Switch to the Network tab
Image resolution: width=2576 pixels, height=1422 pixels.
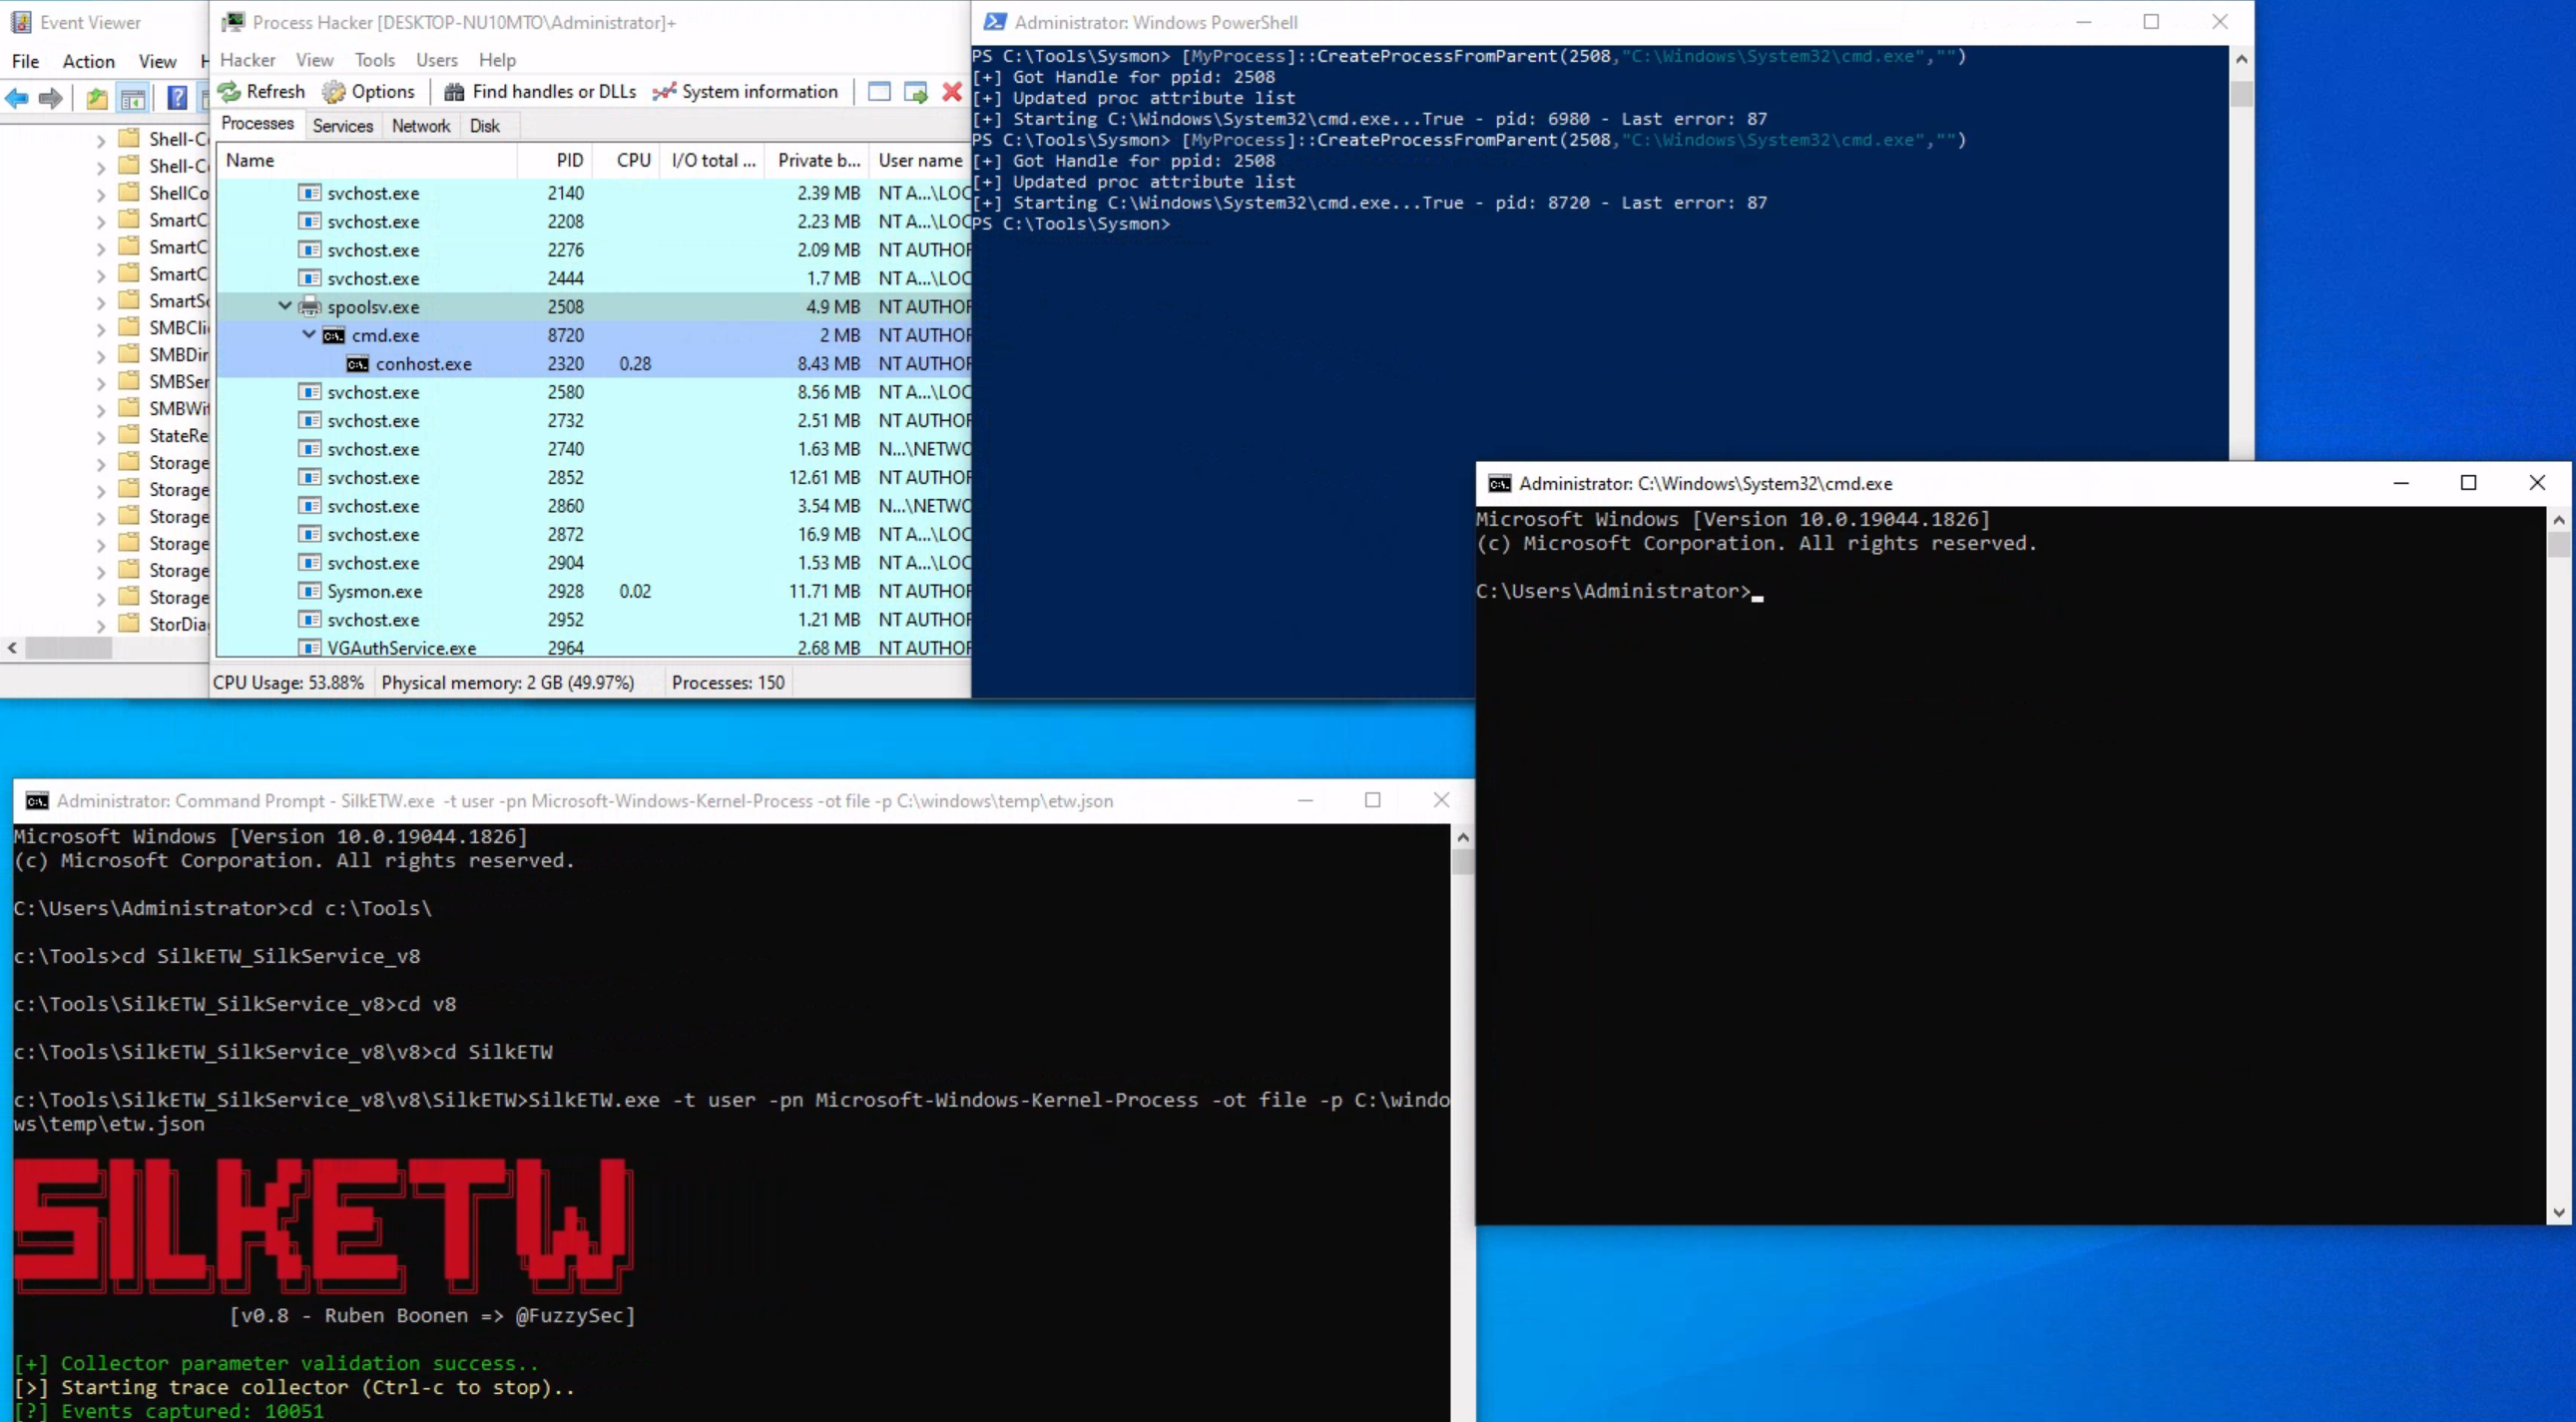[x=420, y=125]
